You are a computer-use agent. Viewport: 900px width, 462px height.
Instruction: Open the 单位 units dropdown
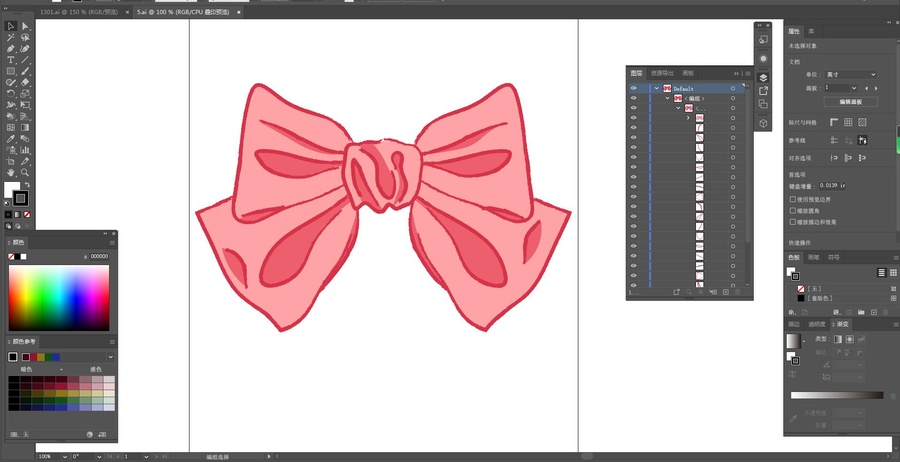coord(851,75)
